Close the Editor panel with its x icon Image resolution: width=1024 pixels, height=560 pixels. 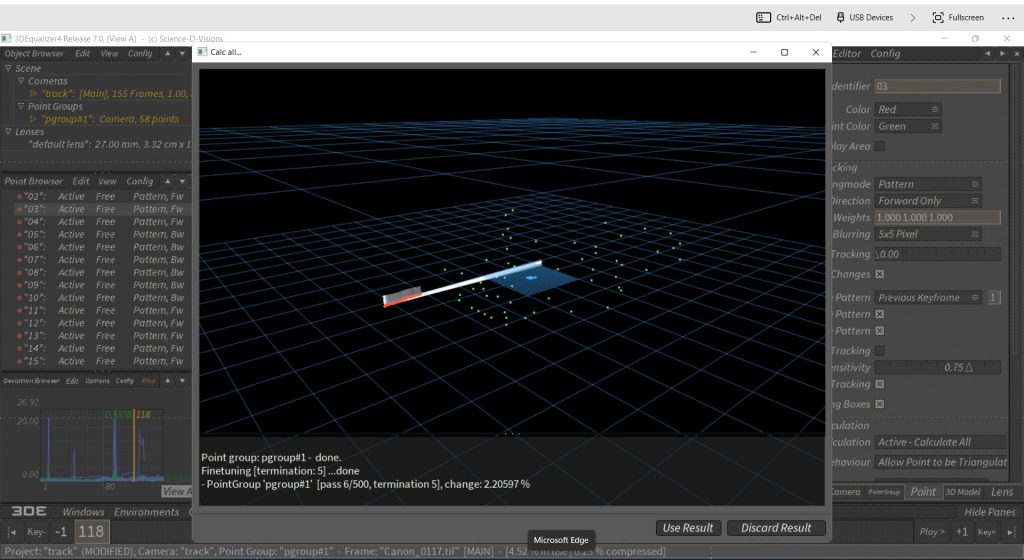[1016, 54]
